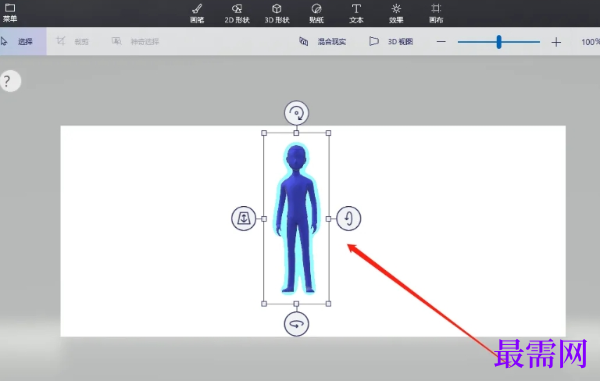Click the blue 3D person model
Image resolution: width=606 pixels, height=385 pixels.
pyautogui.click(x=297, y=218)
